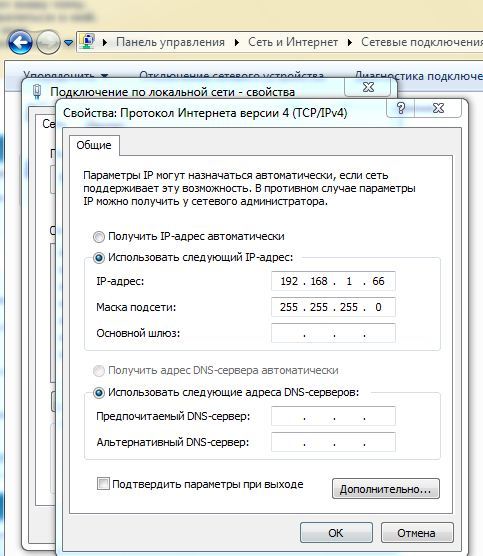This screenshot has height=556, width=483.
Task: Enable Подтвердить параметры при выходе checkbox
Action: [x=103, y=484]
